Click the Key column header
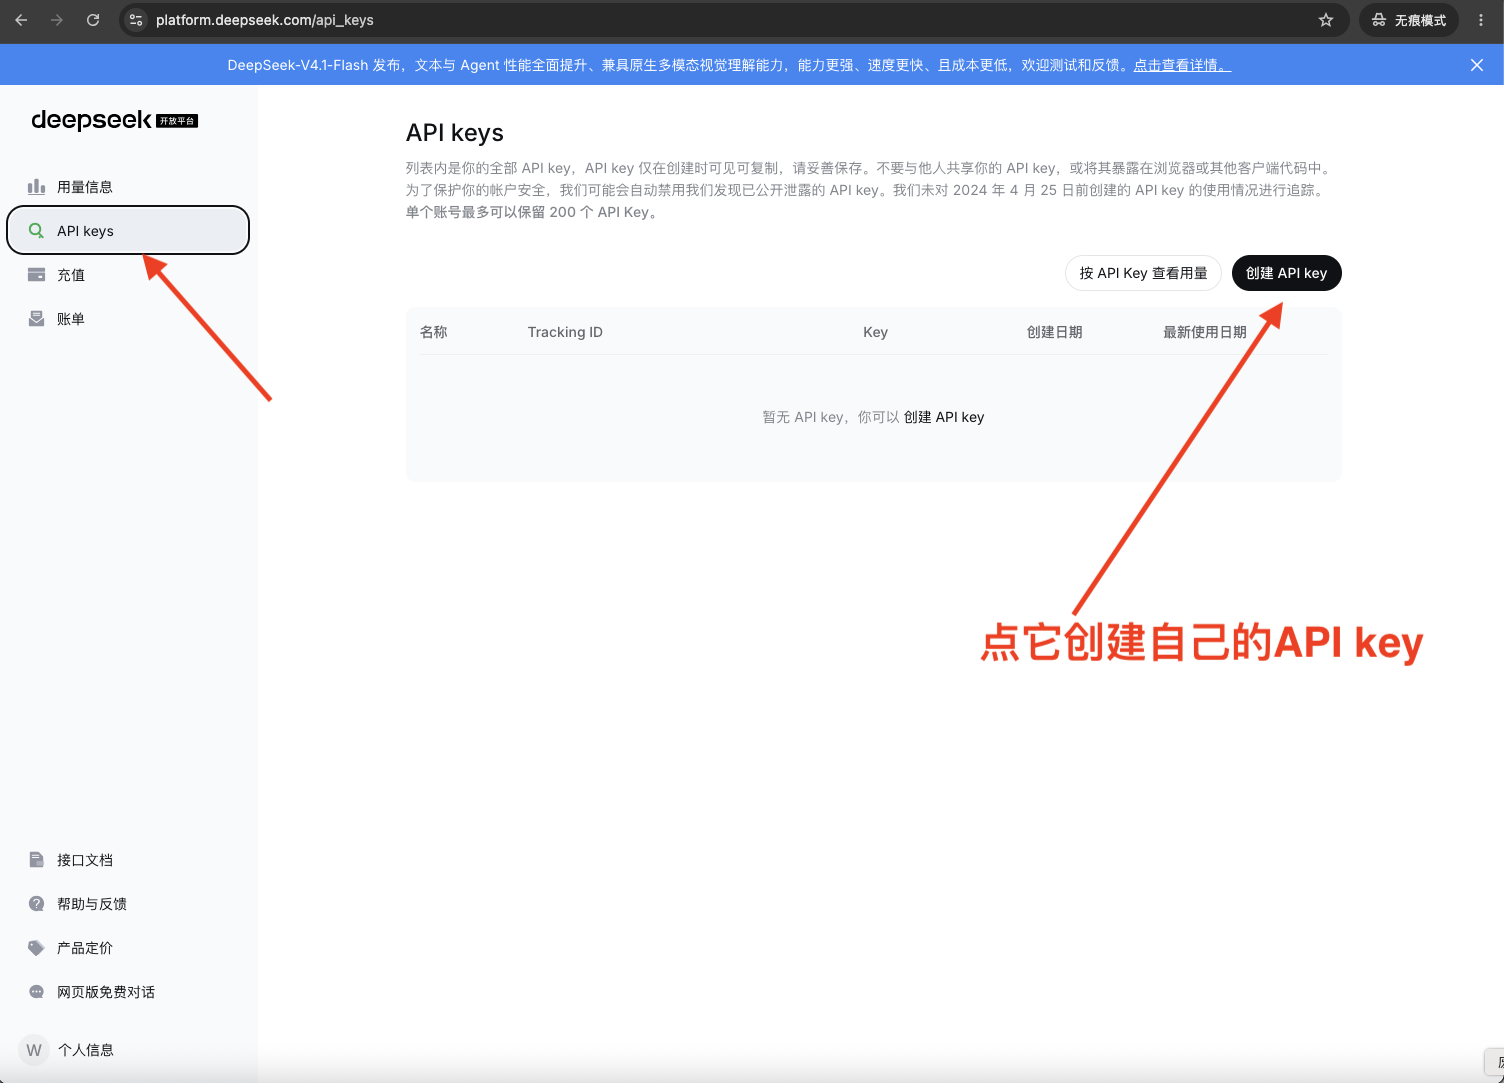1504x1083 pixels. 875,332
